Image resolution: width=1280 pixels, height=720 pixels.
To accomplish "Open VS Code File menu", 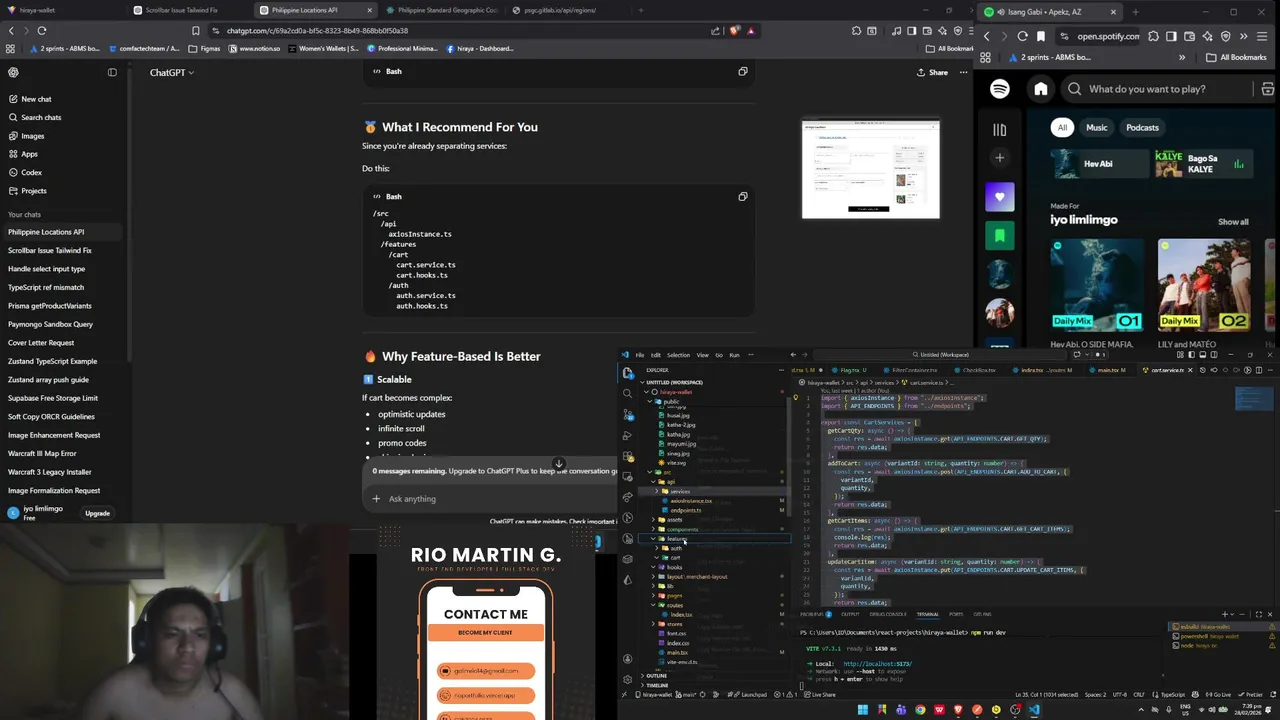I will click(640, 355).
